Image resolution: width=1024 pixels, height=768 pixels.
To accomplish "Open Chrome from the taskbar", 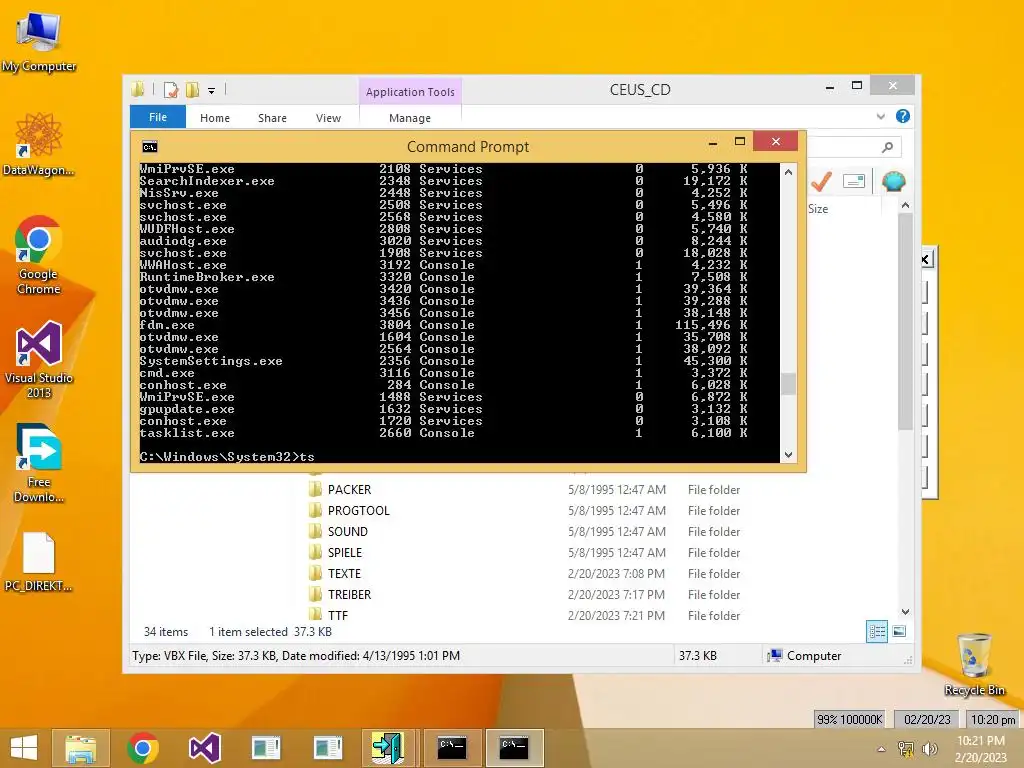I will [x=143, y=748].
